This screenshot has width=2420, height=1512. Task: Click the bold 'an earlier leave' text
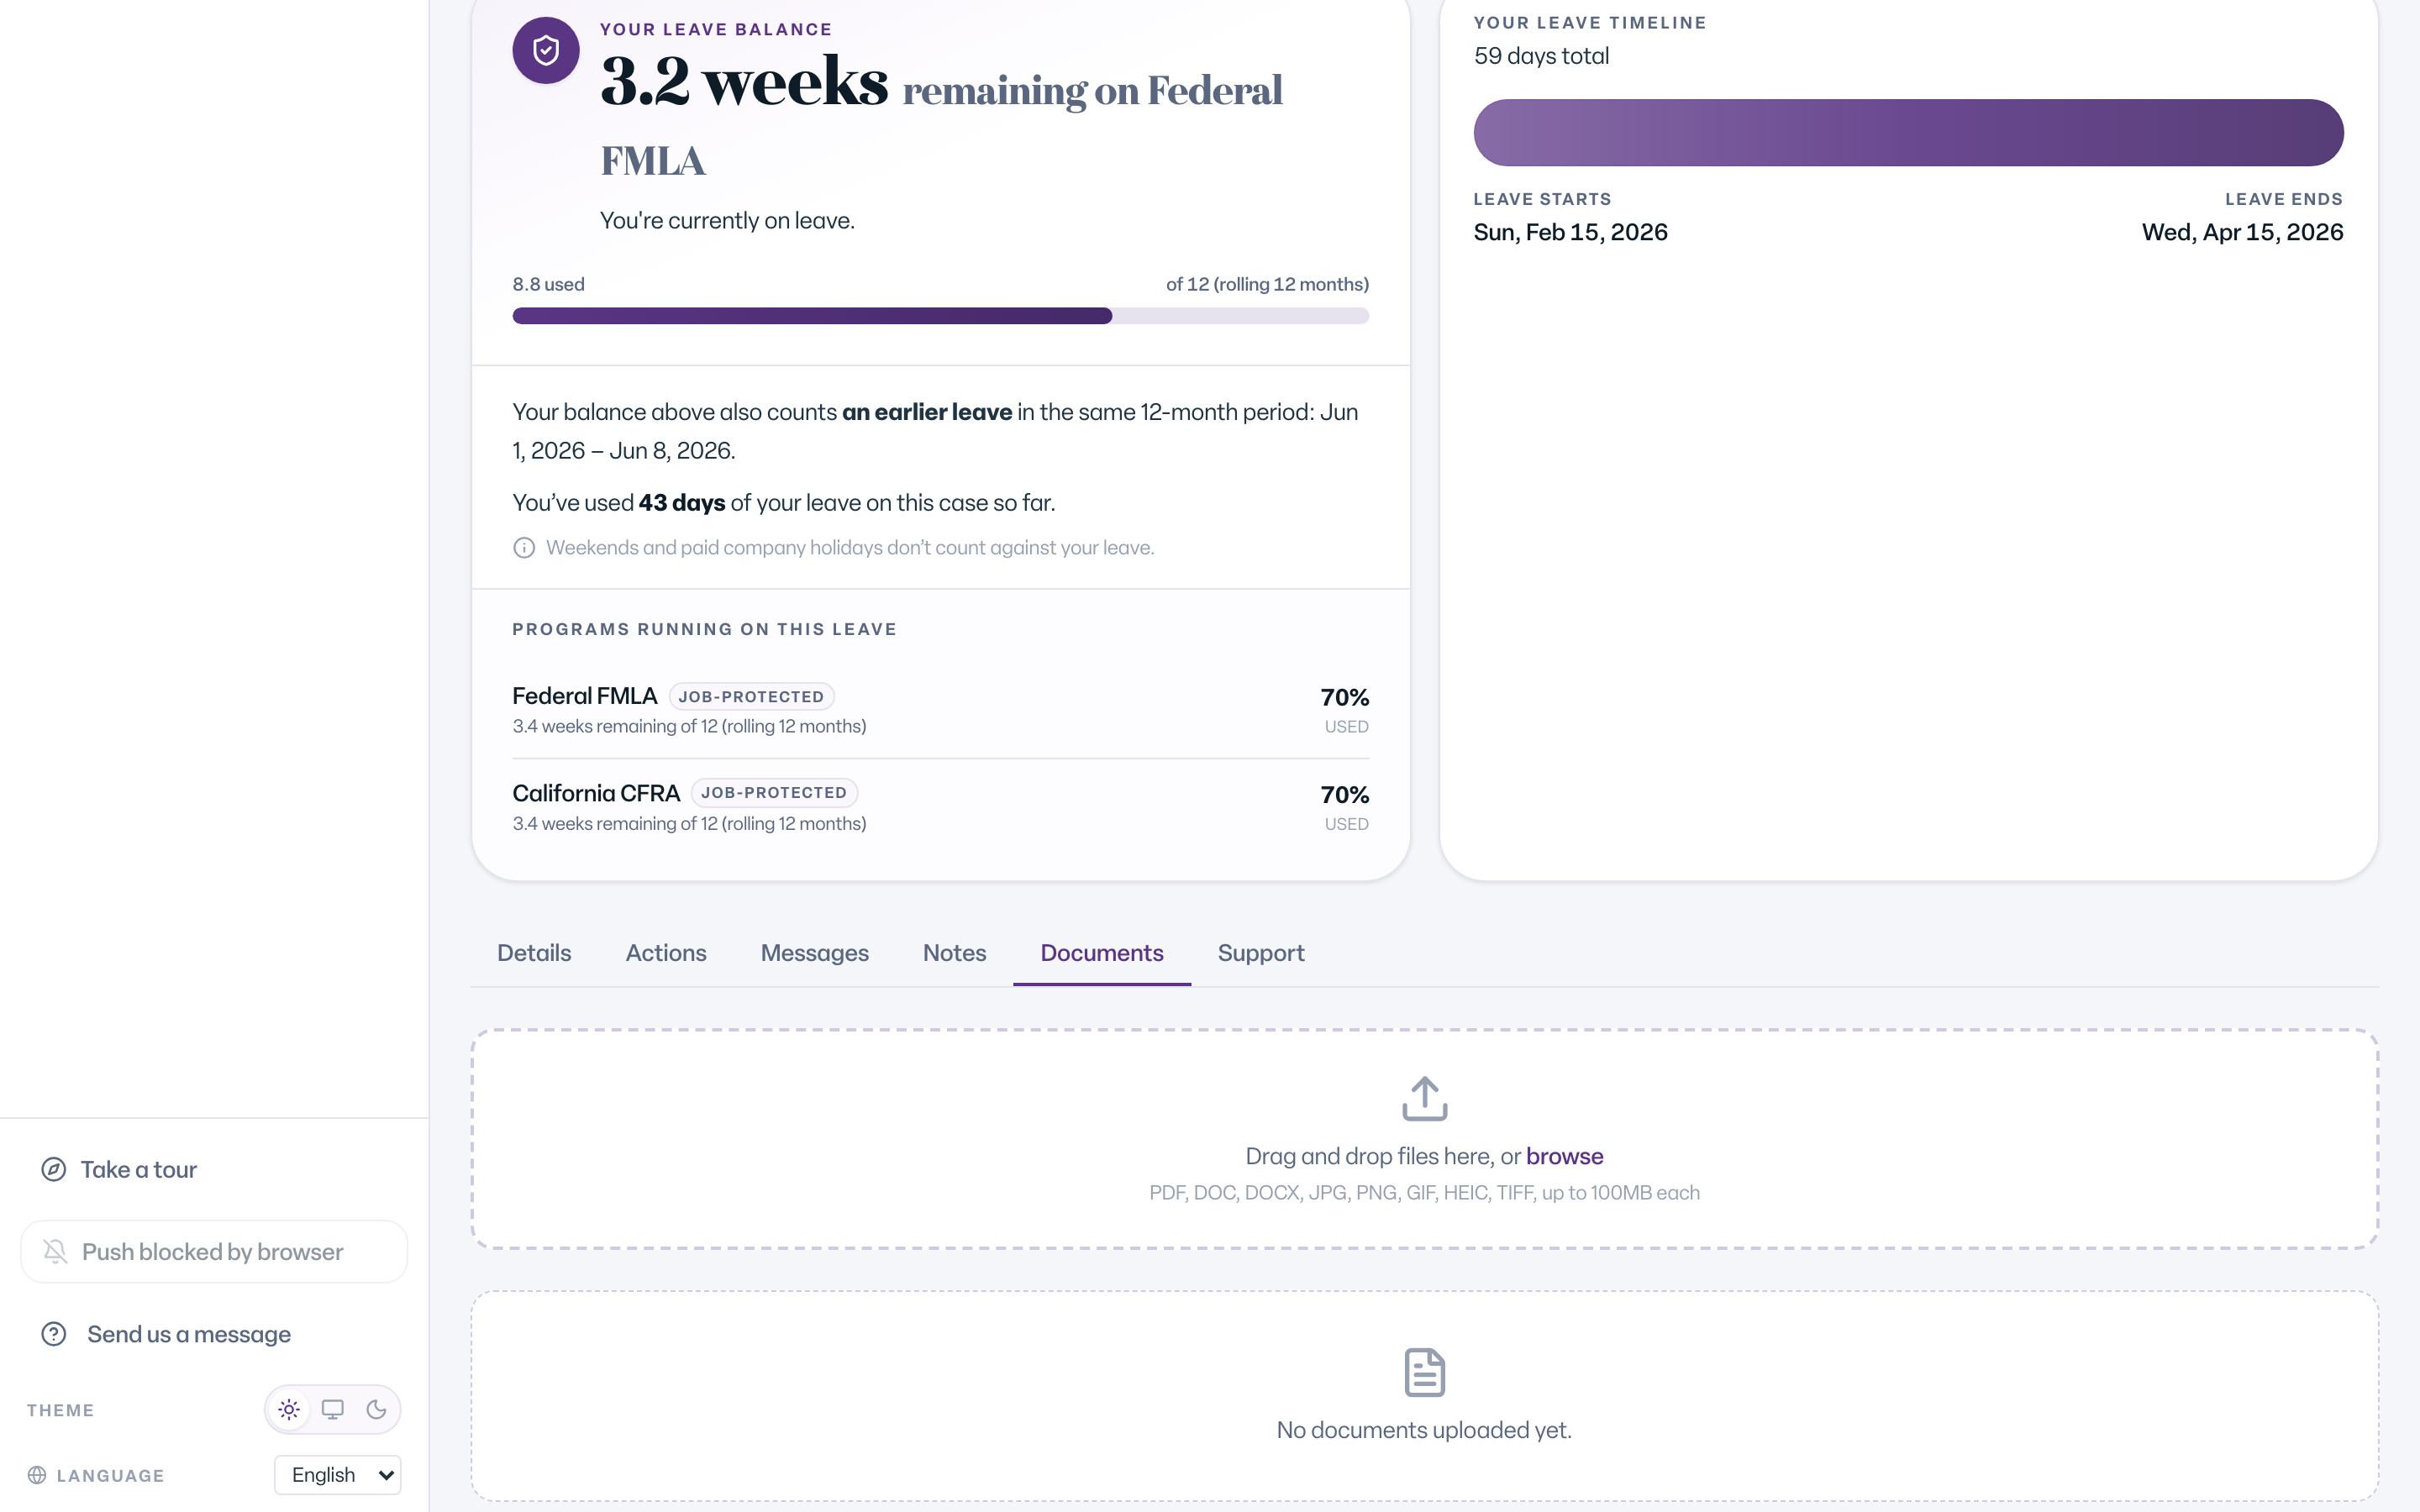927,412
